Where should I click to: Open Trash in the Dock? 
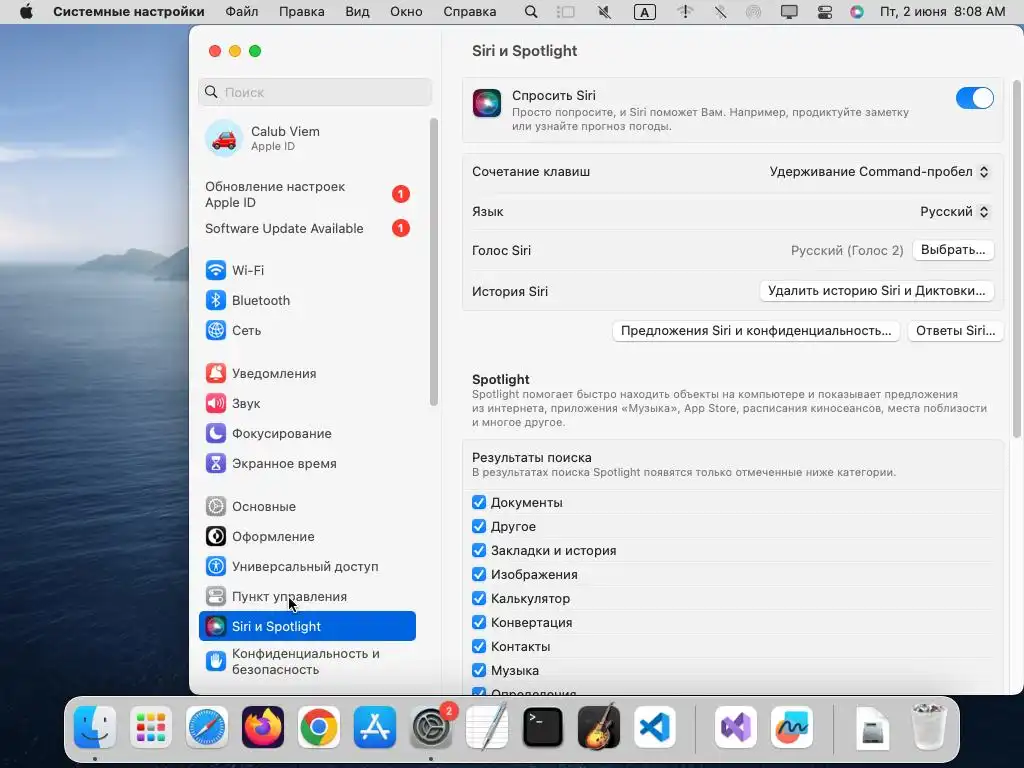929,726
